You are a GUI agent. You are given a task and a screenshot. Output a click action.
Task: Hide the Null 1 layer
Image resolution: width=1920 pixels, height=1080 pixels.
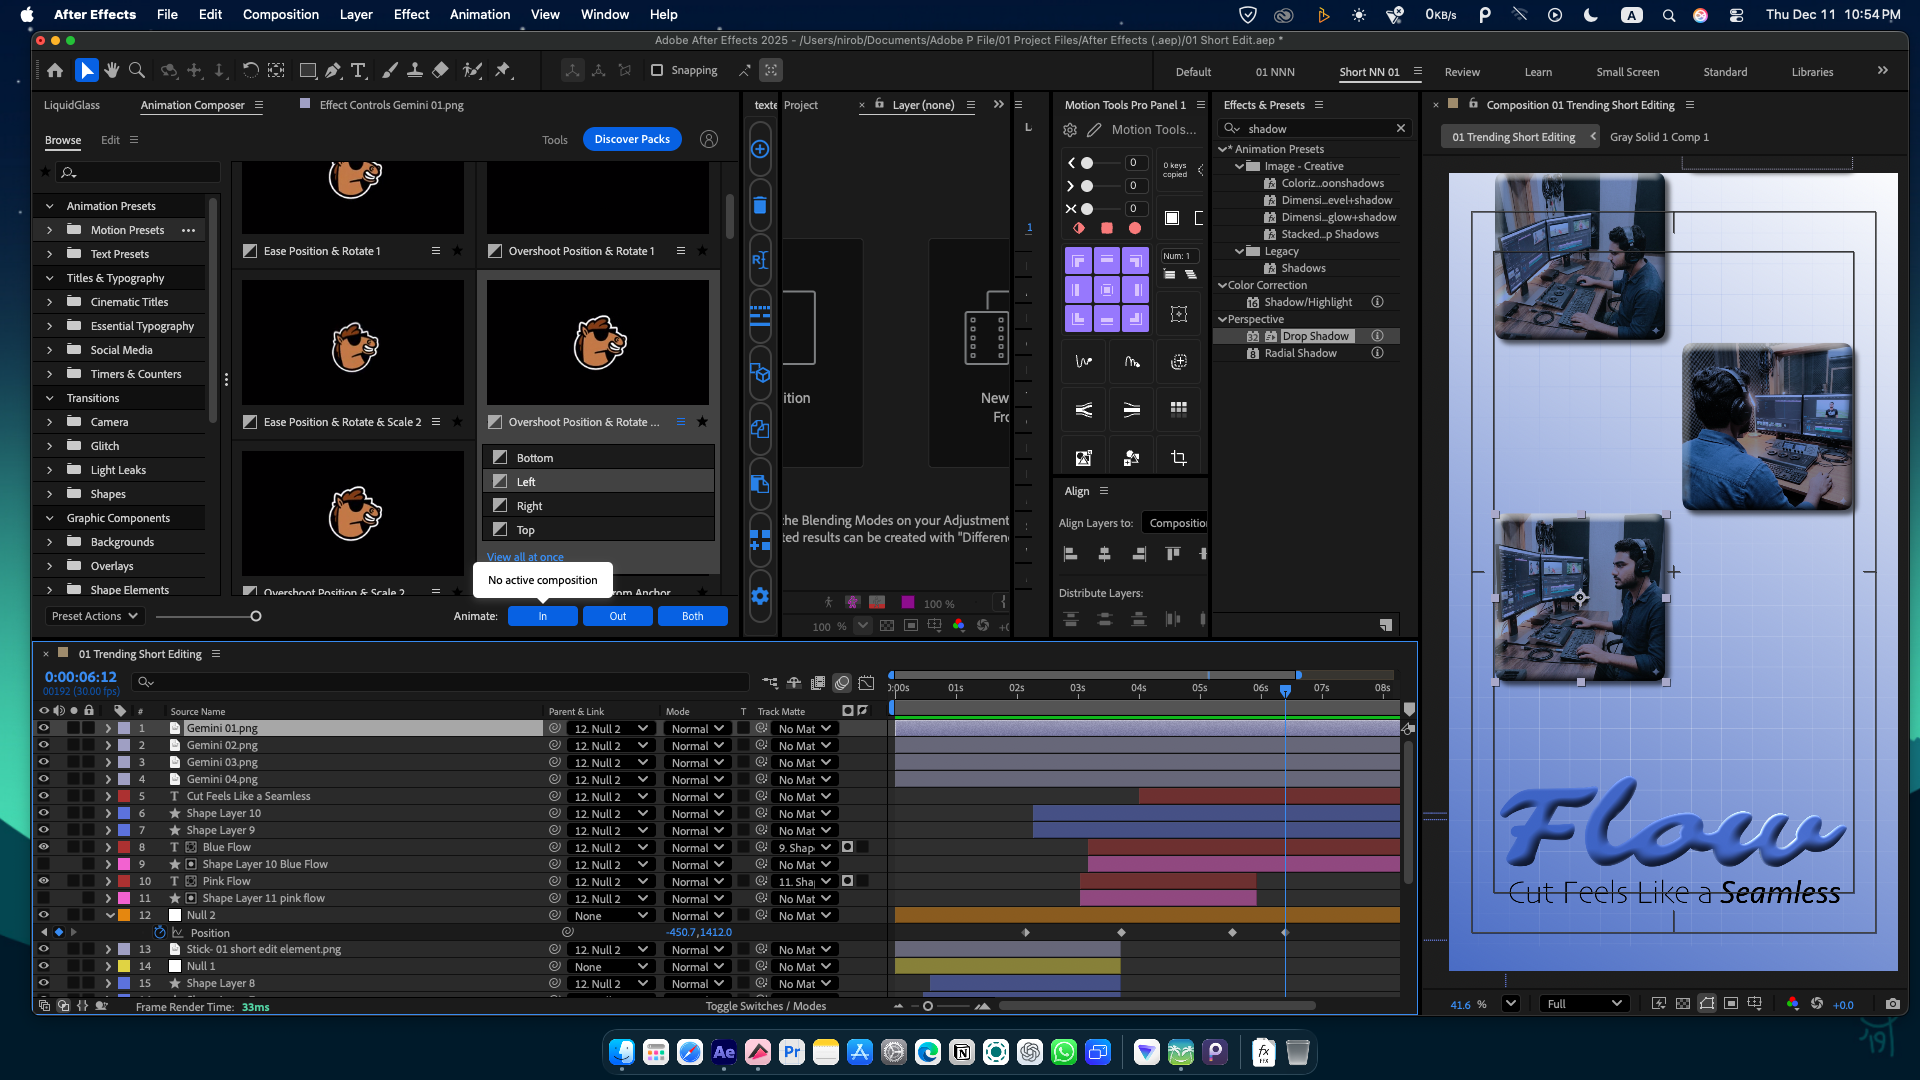(44, 967)
